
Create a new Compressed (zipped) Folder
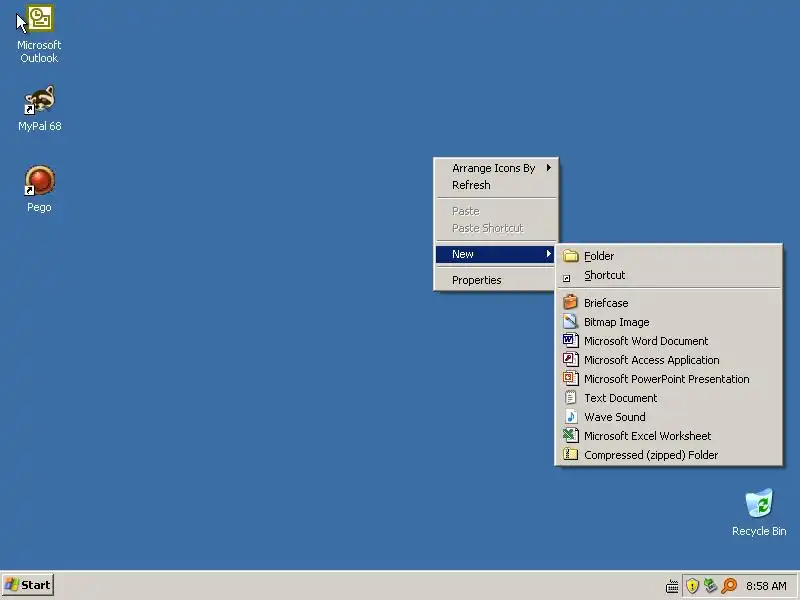(669, 455)
